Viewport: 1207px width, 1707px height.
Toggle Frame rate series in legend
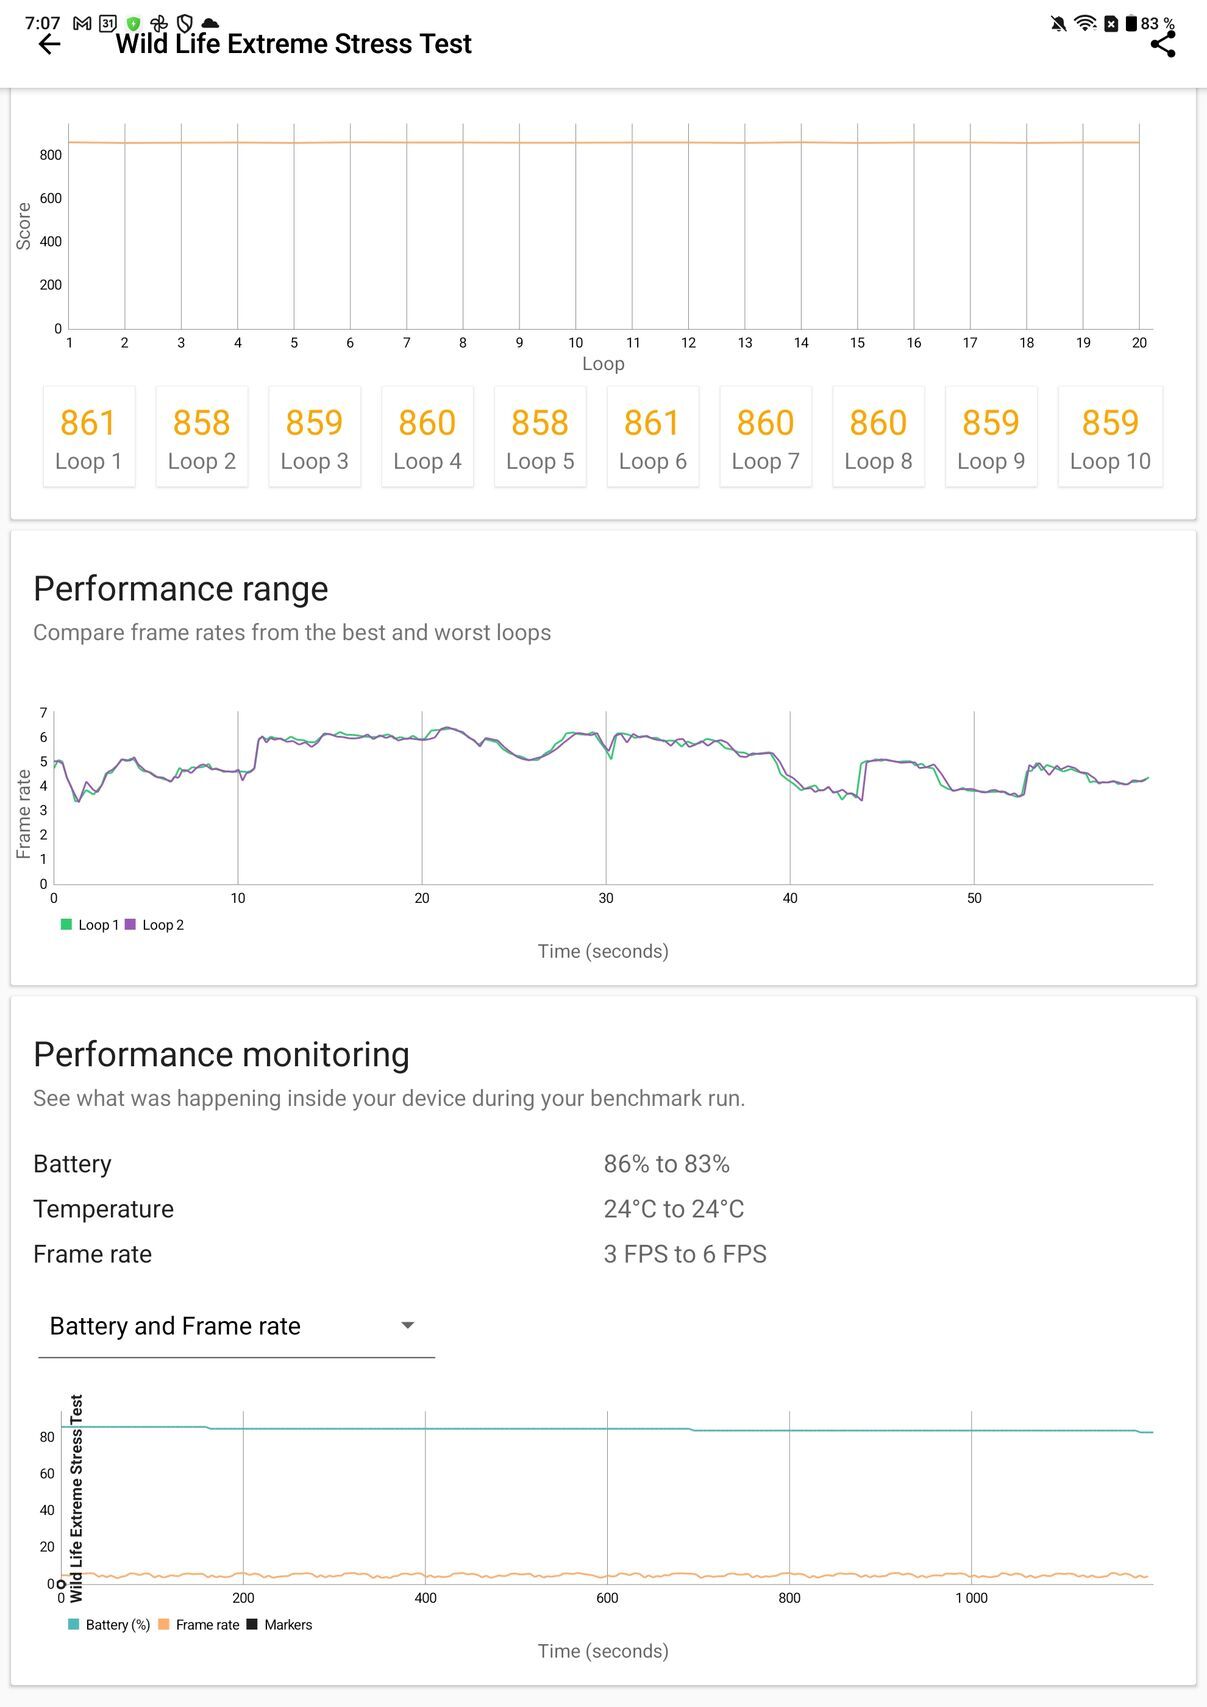[x=199, y=1625]
